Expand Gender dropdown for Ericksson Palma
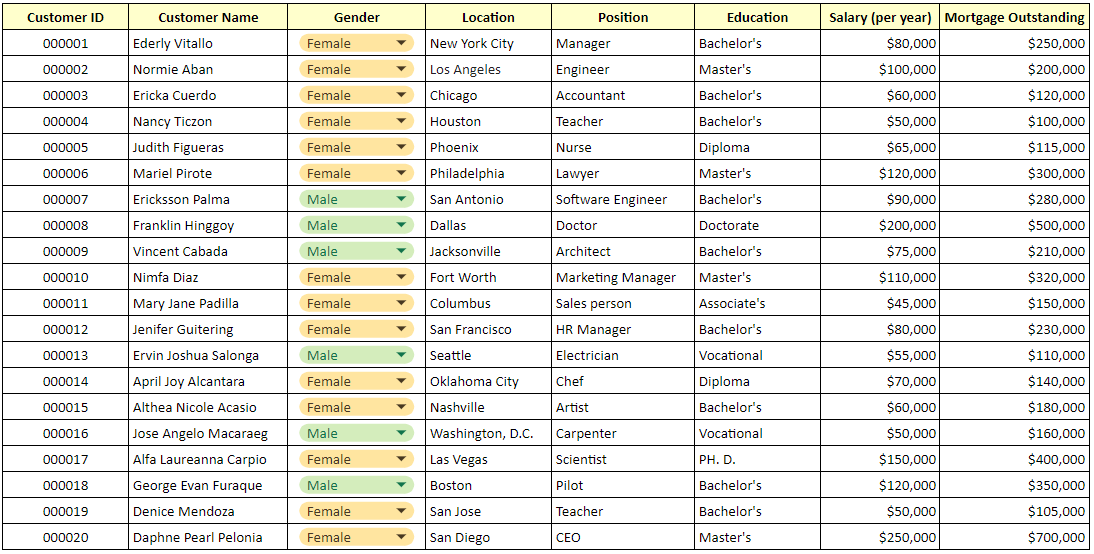The height and width of the screenshot is (554, 1094). pyautogui.click(x=401, y=199)
